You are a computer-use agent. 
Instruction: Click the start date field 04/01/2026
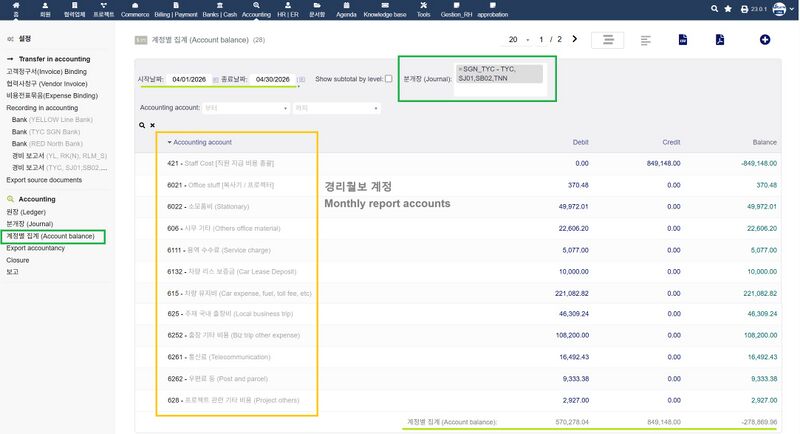[189, 79]
